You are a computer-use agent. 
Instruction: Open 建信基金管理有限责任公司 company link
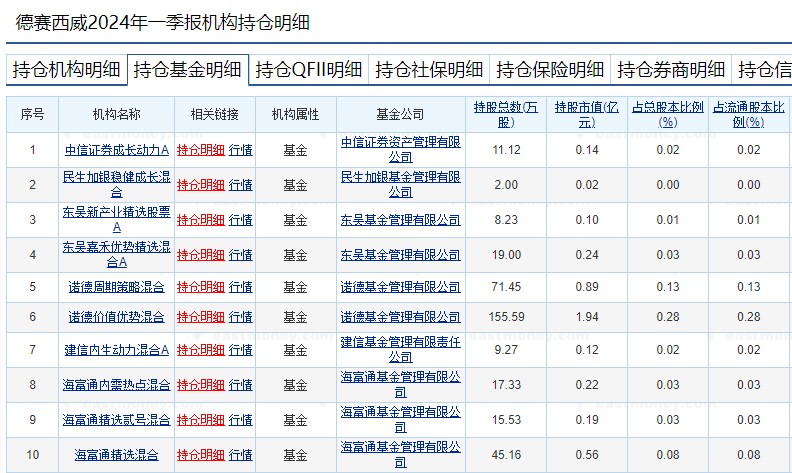[400, 349]
